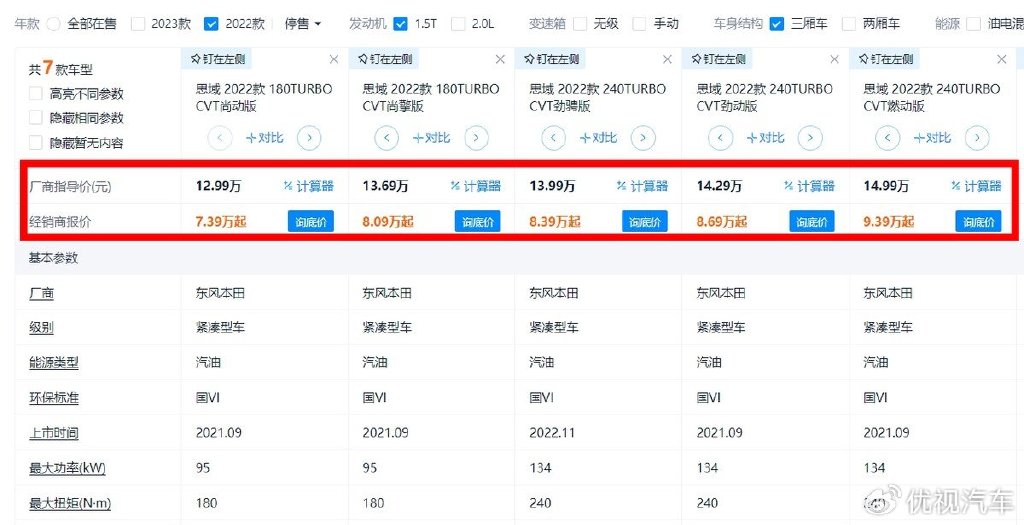Remove the 180TURBO CVT尚动版 column
Viewport: 1024px width, 525px height.
point(334,59)
